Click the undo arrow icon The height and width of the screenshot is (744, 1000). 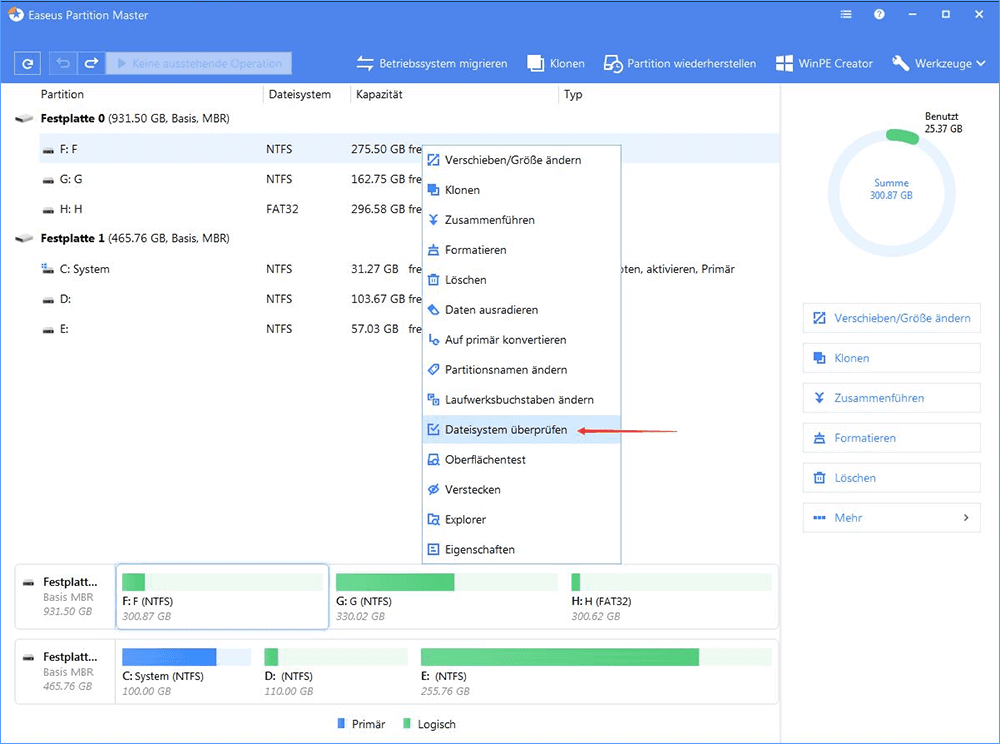63,63
